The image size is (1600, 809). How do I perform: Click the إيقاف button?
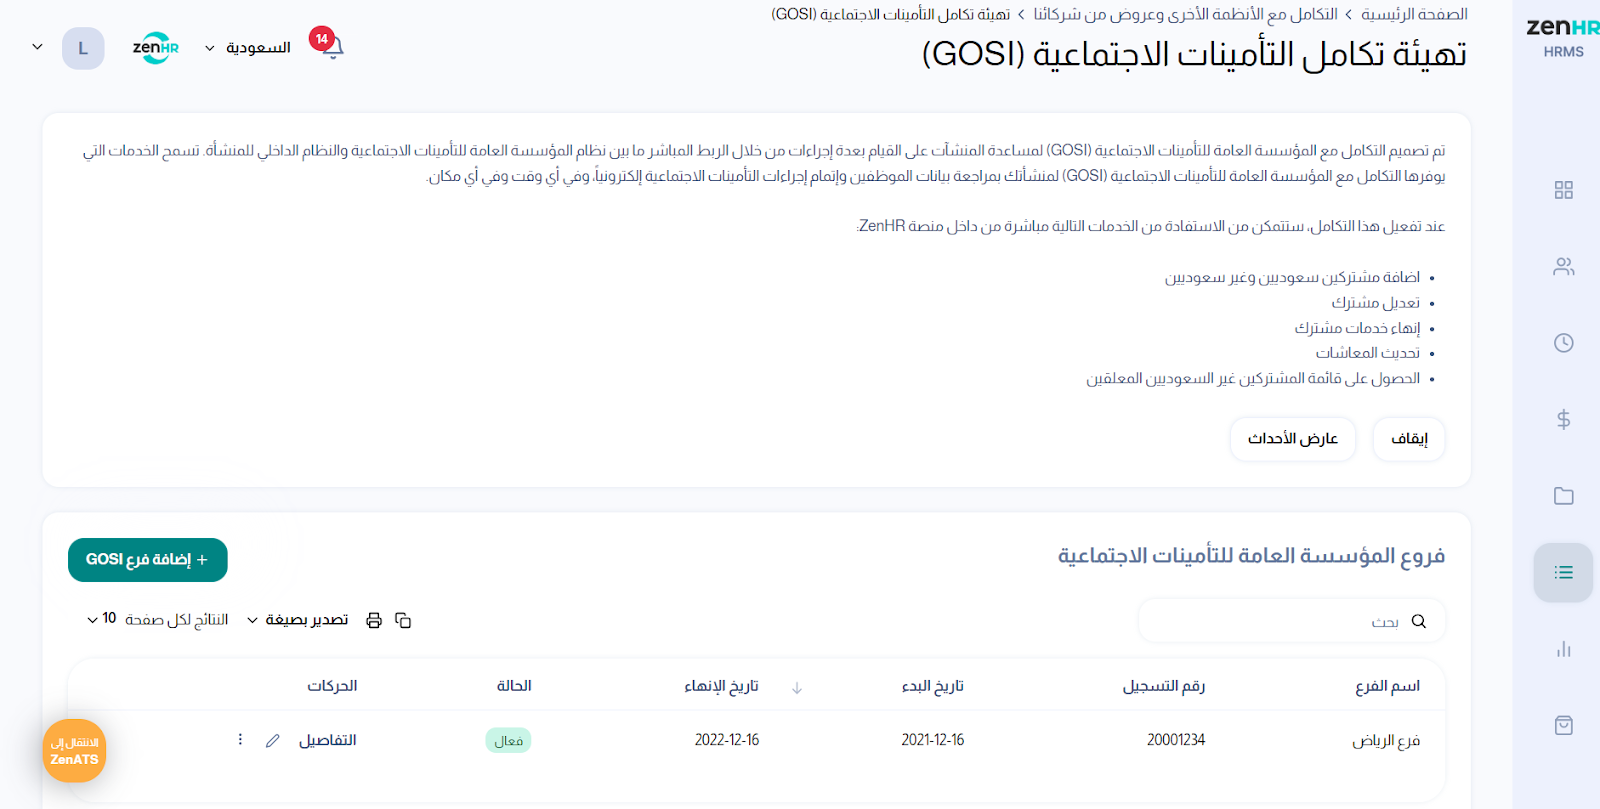coord(1409,439)
